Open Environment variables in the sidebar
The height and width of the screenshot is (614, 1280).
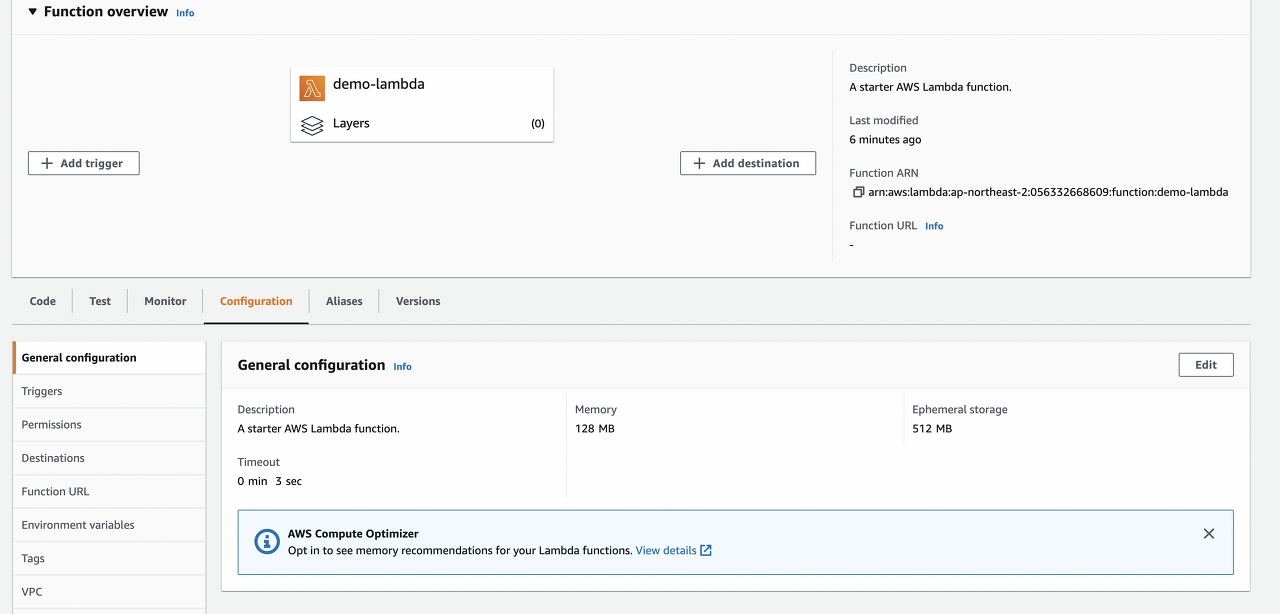(109, 525)
